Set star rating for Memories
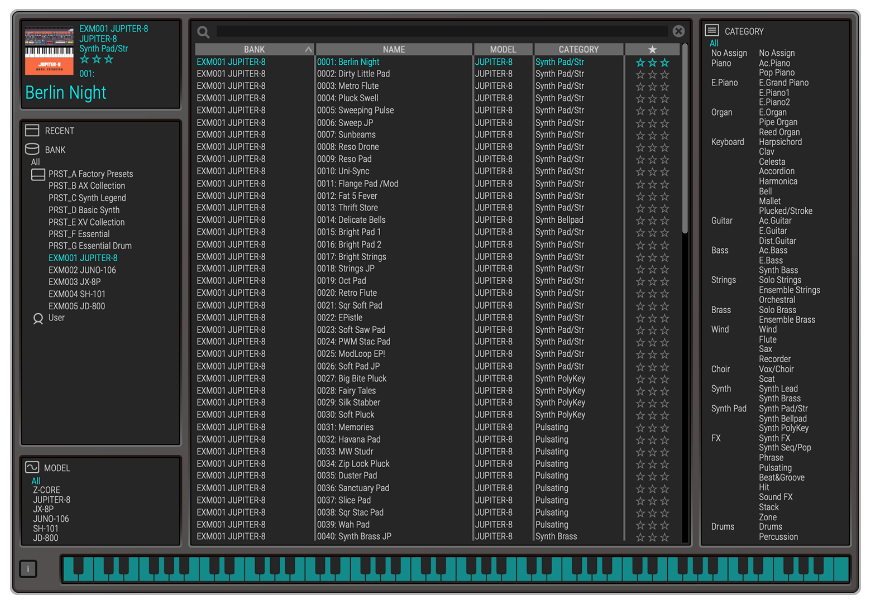The height and width of the screenshot is (609, 869). click(x=652, y=428)
